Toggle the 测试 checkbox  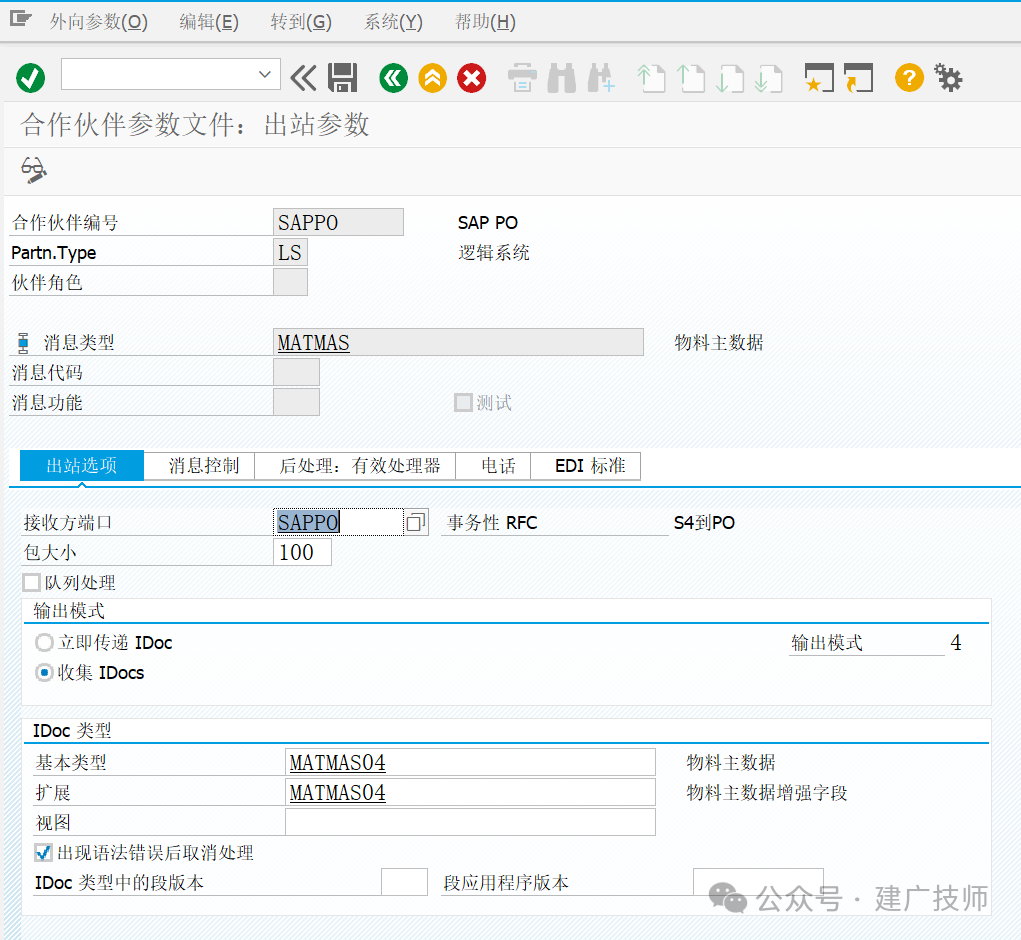click(463, 403)
